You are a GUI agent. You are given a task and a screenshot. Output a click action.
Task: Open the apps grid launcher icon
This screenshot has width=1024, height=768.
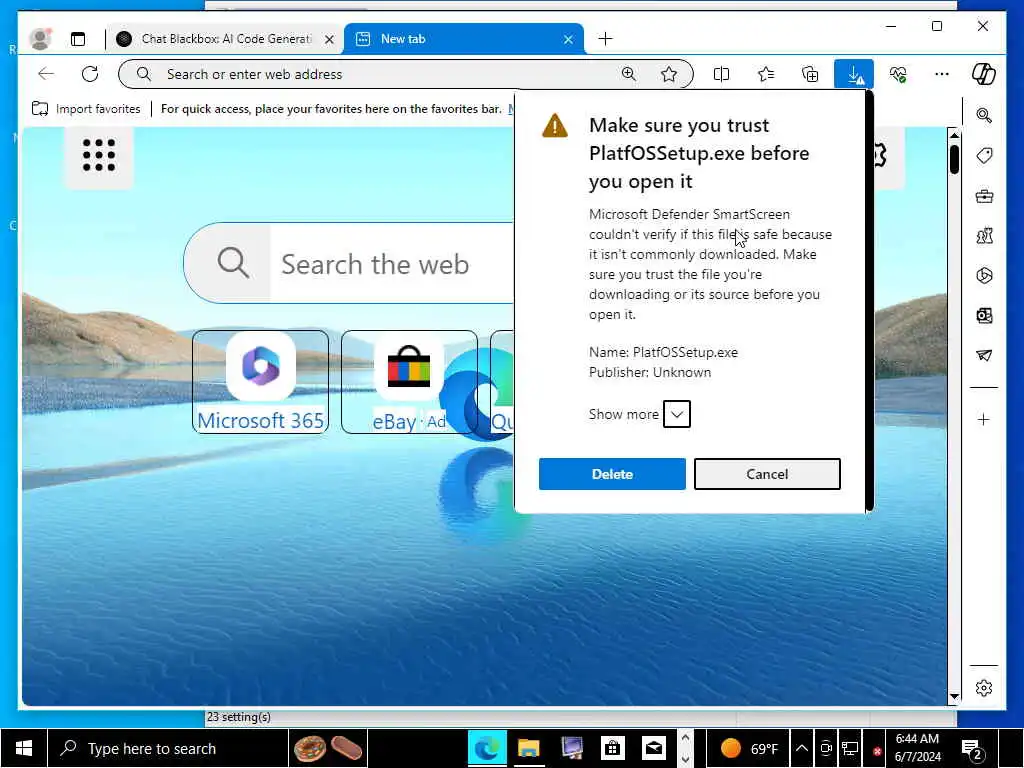point(99,155)
